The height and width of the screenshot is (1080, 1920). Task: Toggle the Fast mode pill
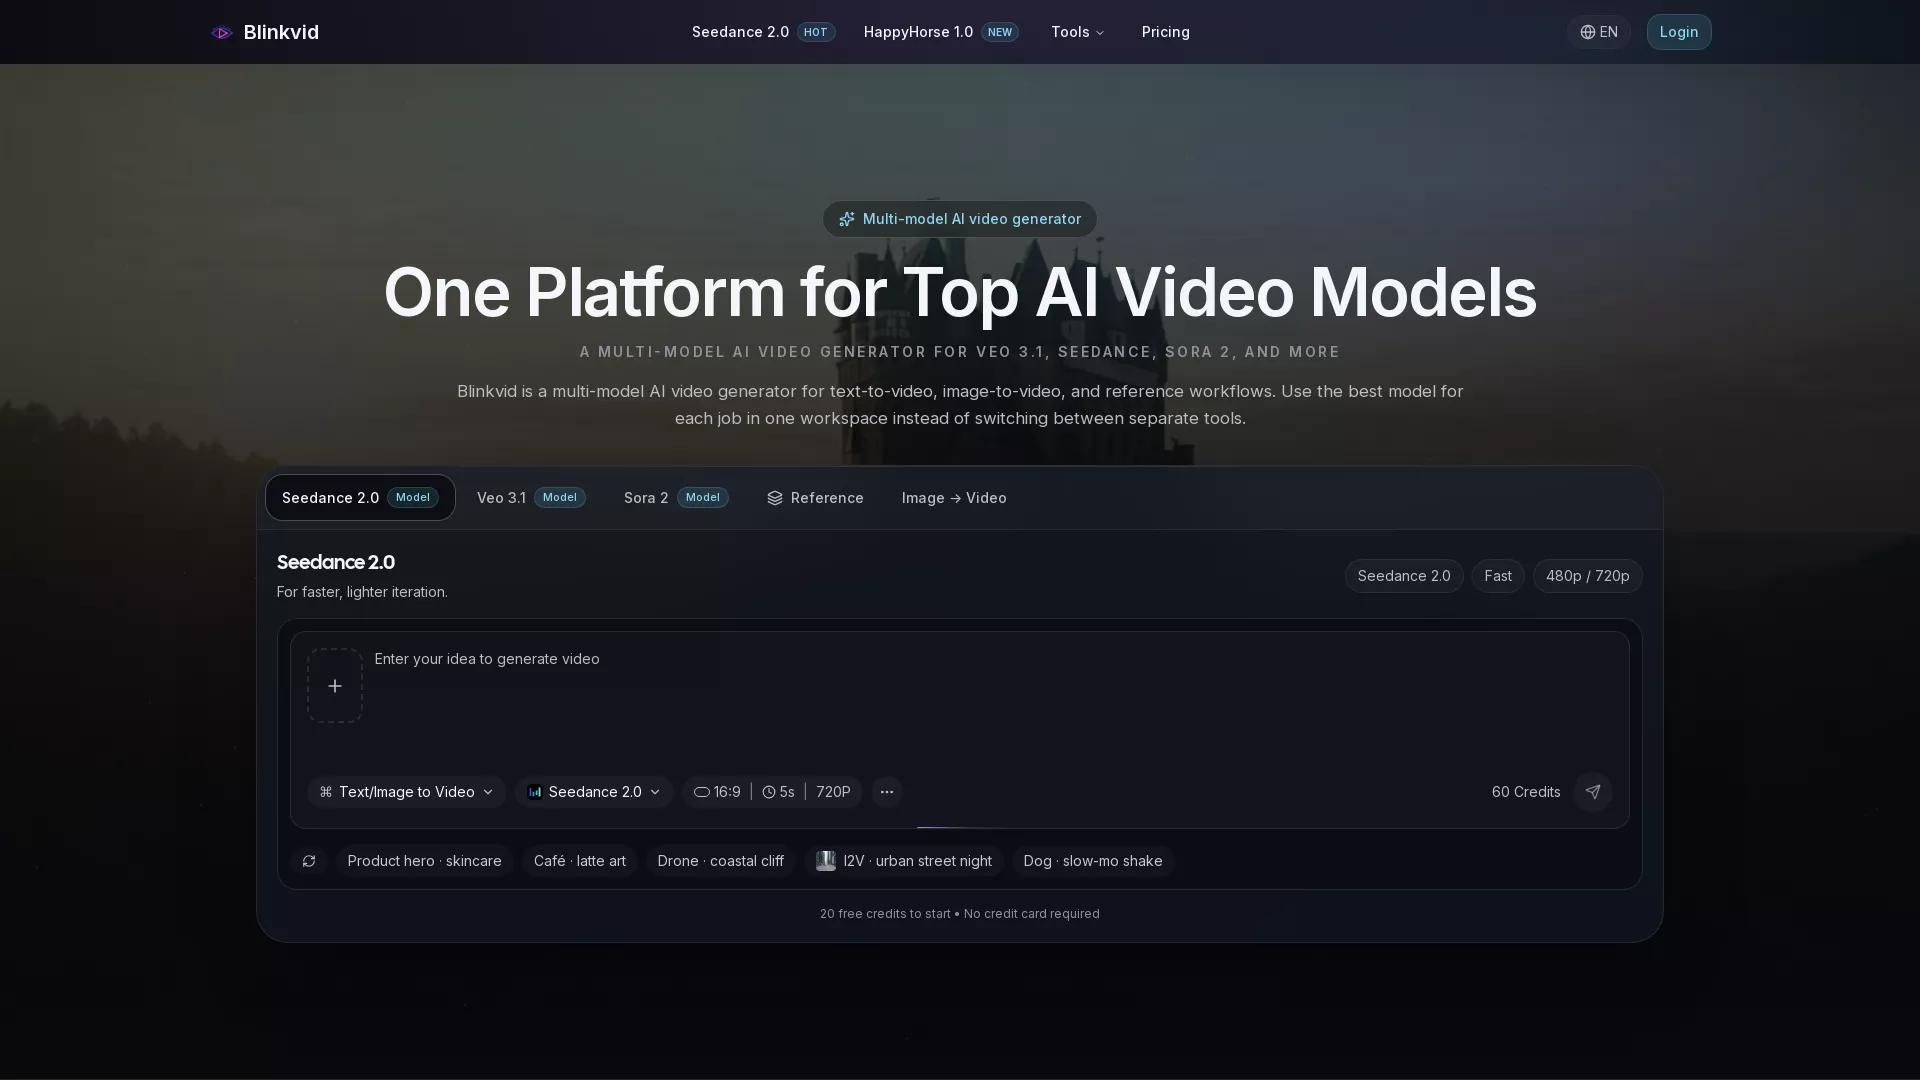[x=1497, y=576]
